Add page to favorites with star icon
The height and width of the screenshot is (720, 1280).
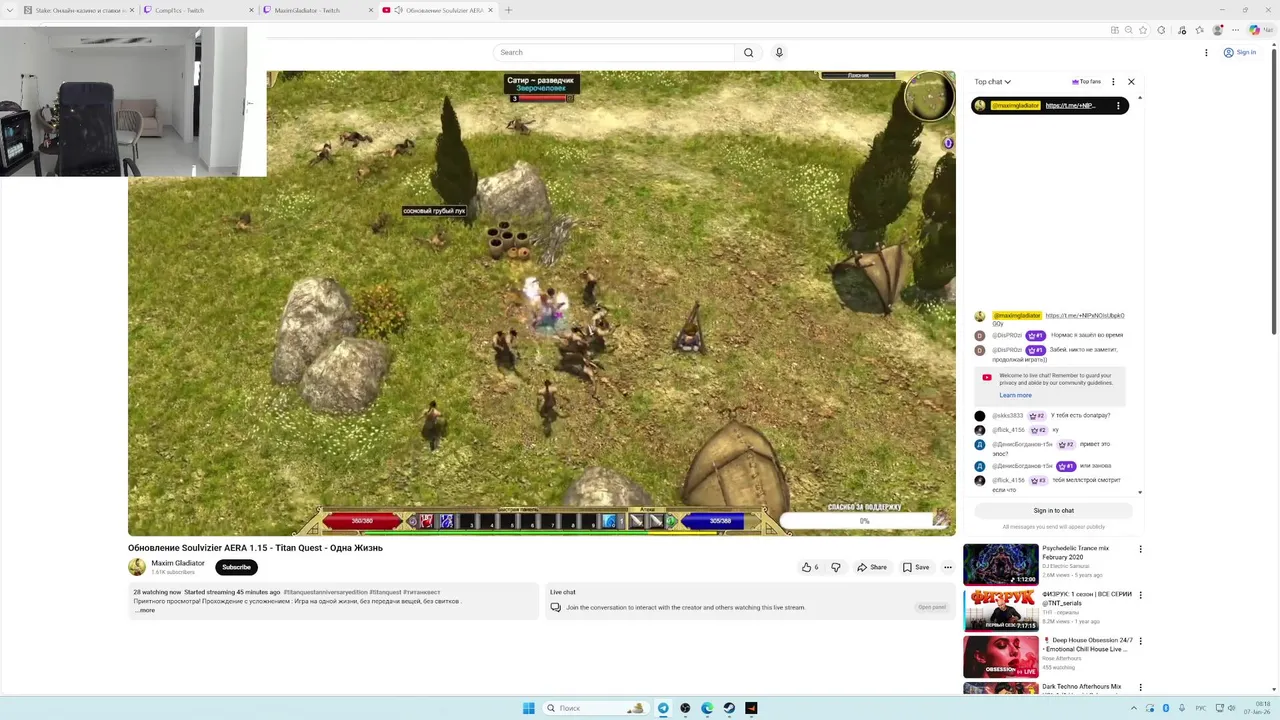pyautogui.click(x=1143, y=30)
